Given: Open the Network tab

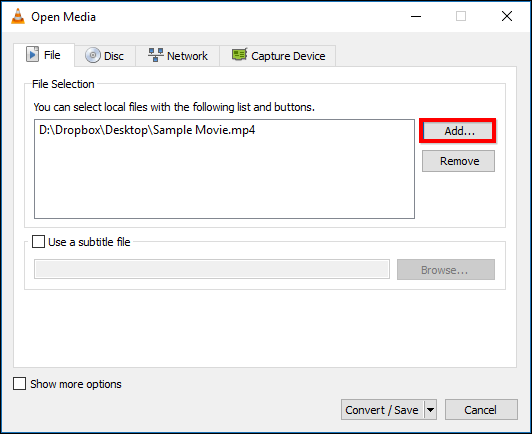Looking at the screenshot, I should click(178, 56).
